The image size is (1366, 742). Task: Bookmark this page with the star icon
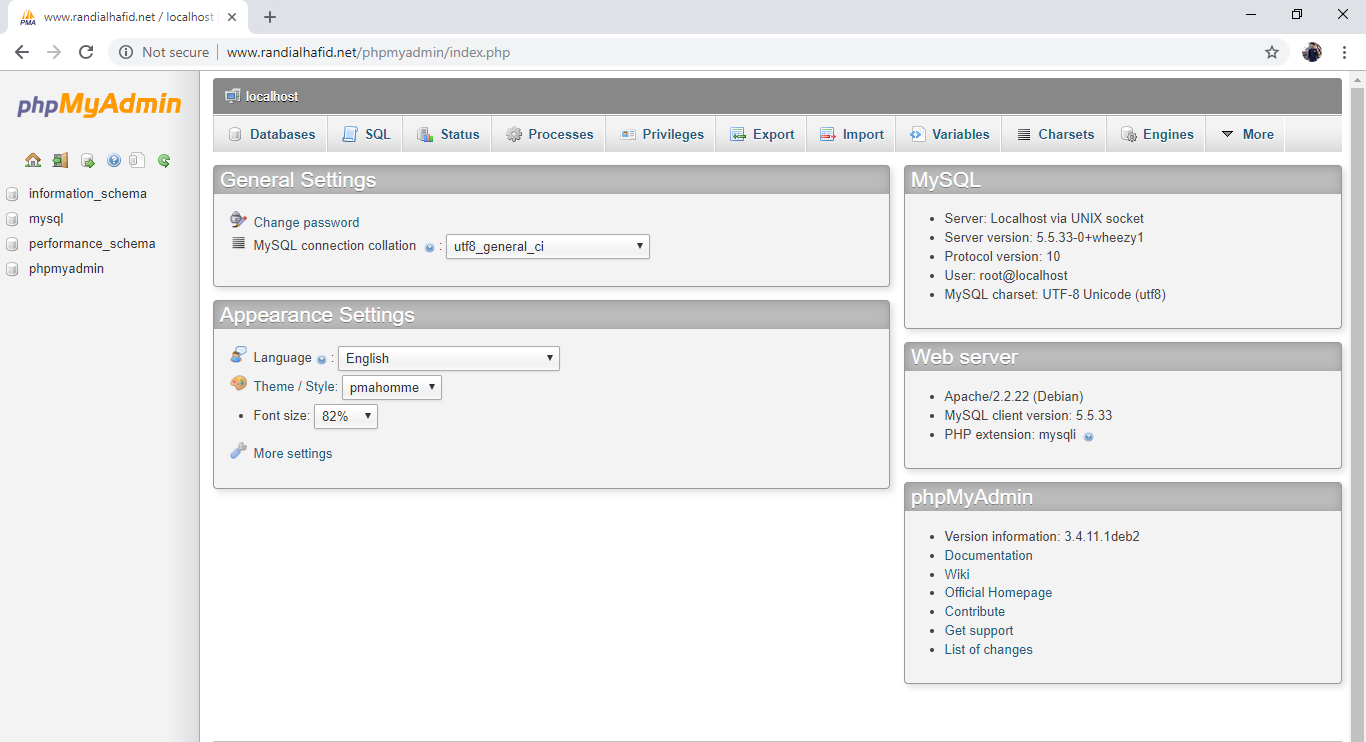pyautogui.click(x=1272, y=52)
